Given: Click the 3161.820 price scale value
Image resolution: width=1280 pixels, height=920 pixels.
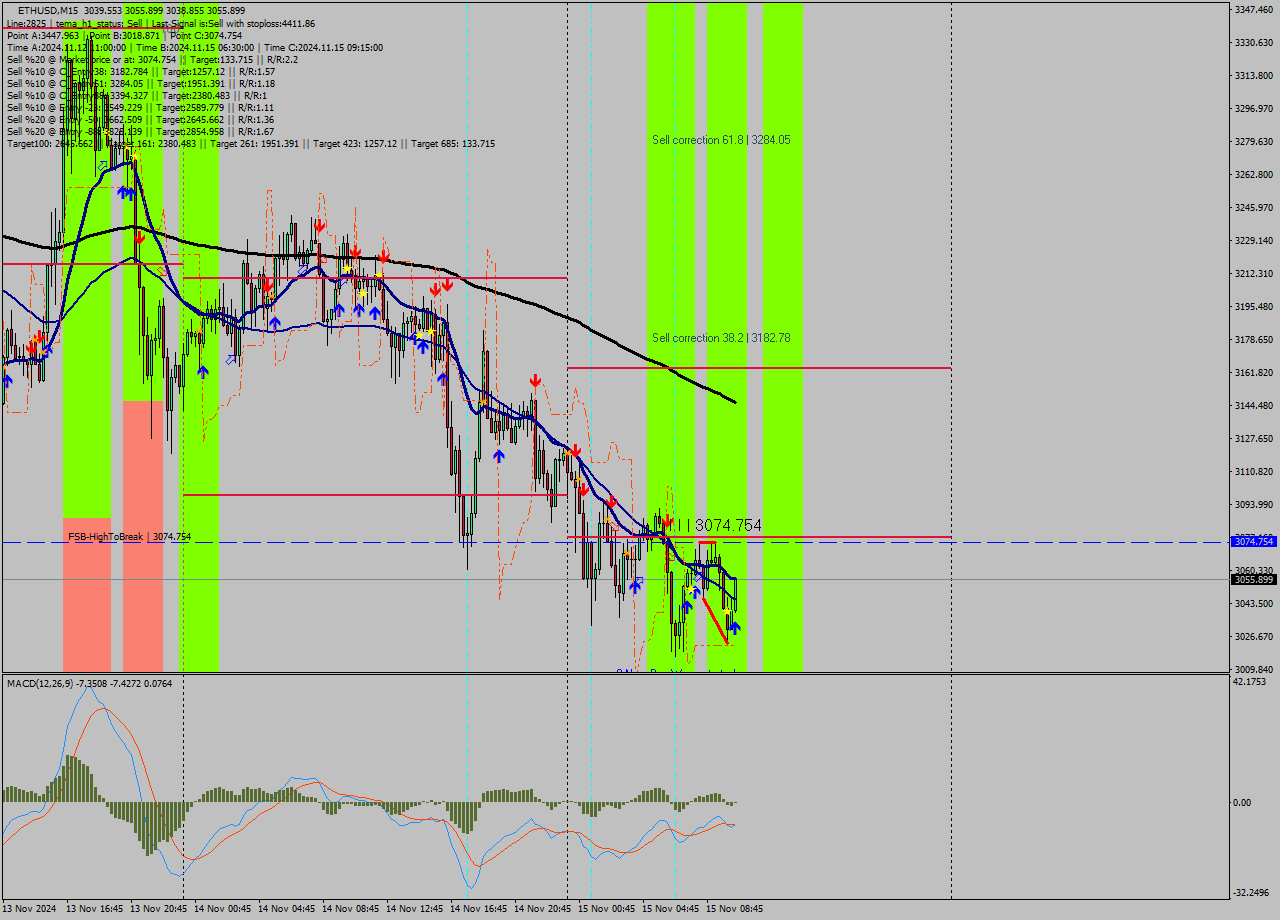Looking at the screenshot, I should tap(1254, 373).
